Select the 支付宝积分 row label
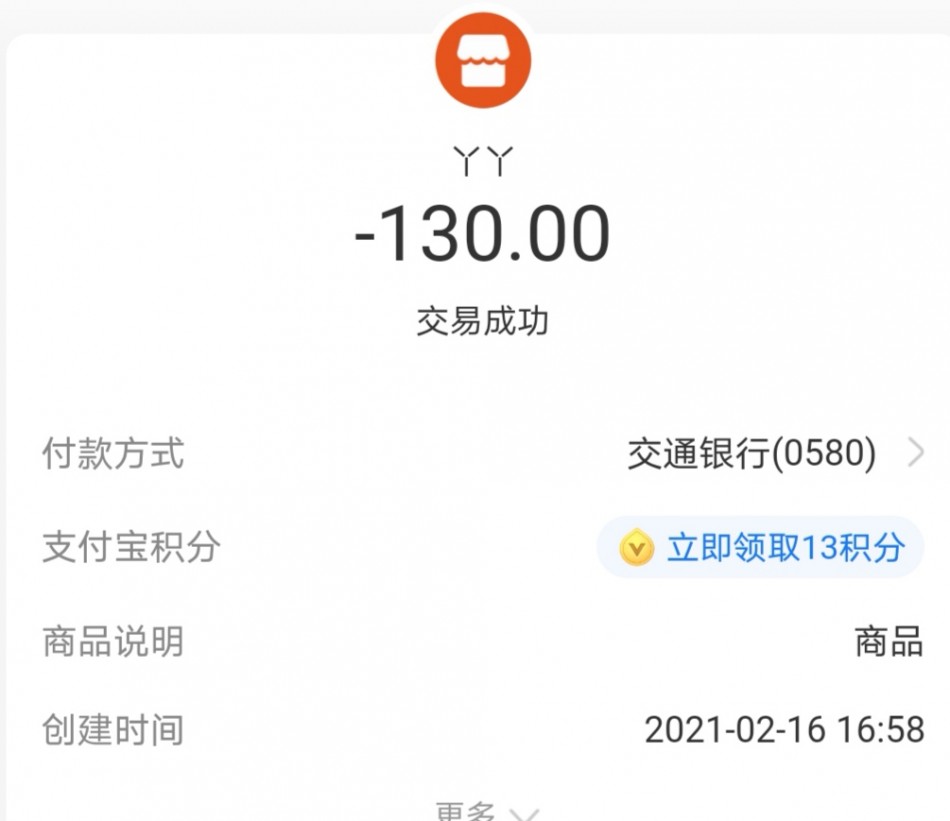This screenshot has height=821, width=950. 131,548
